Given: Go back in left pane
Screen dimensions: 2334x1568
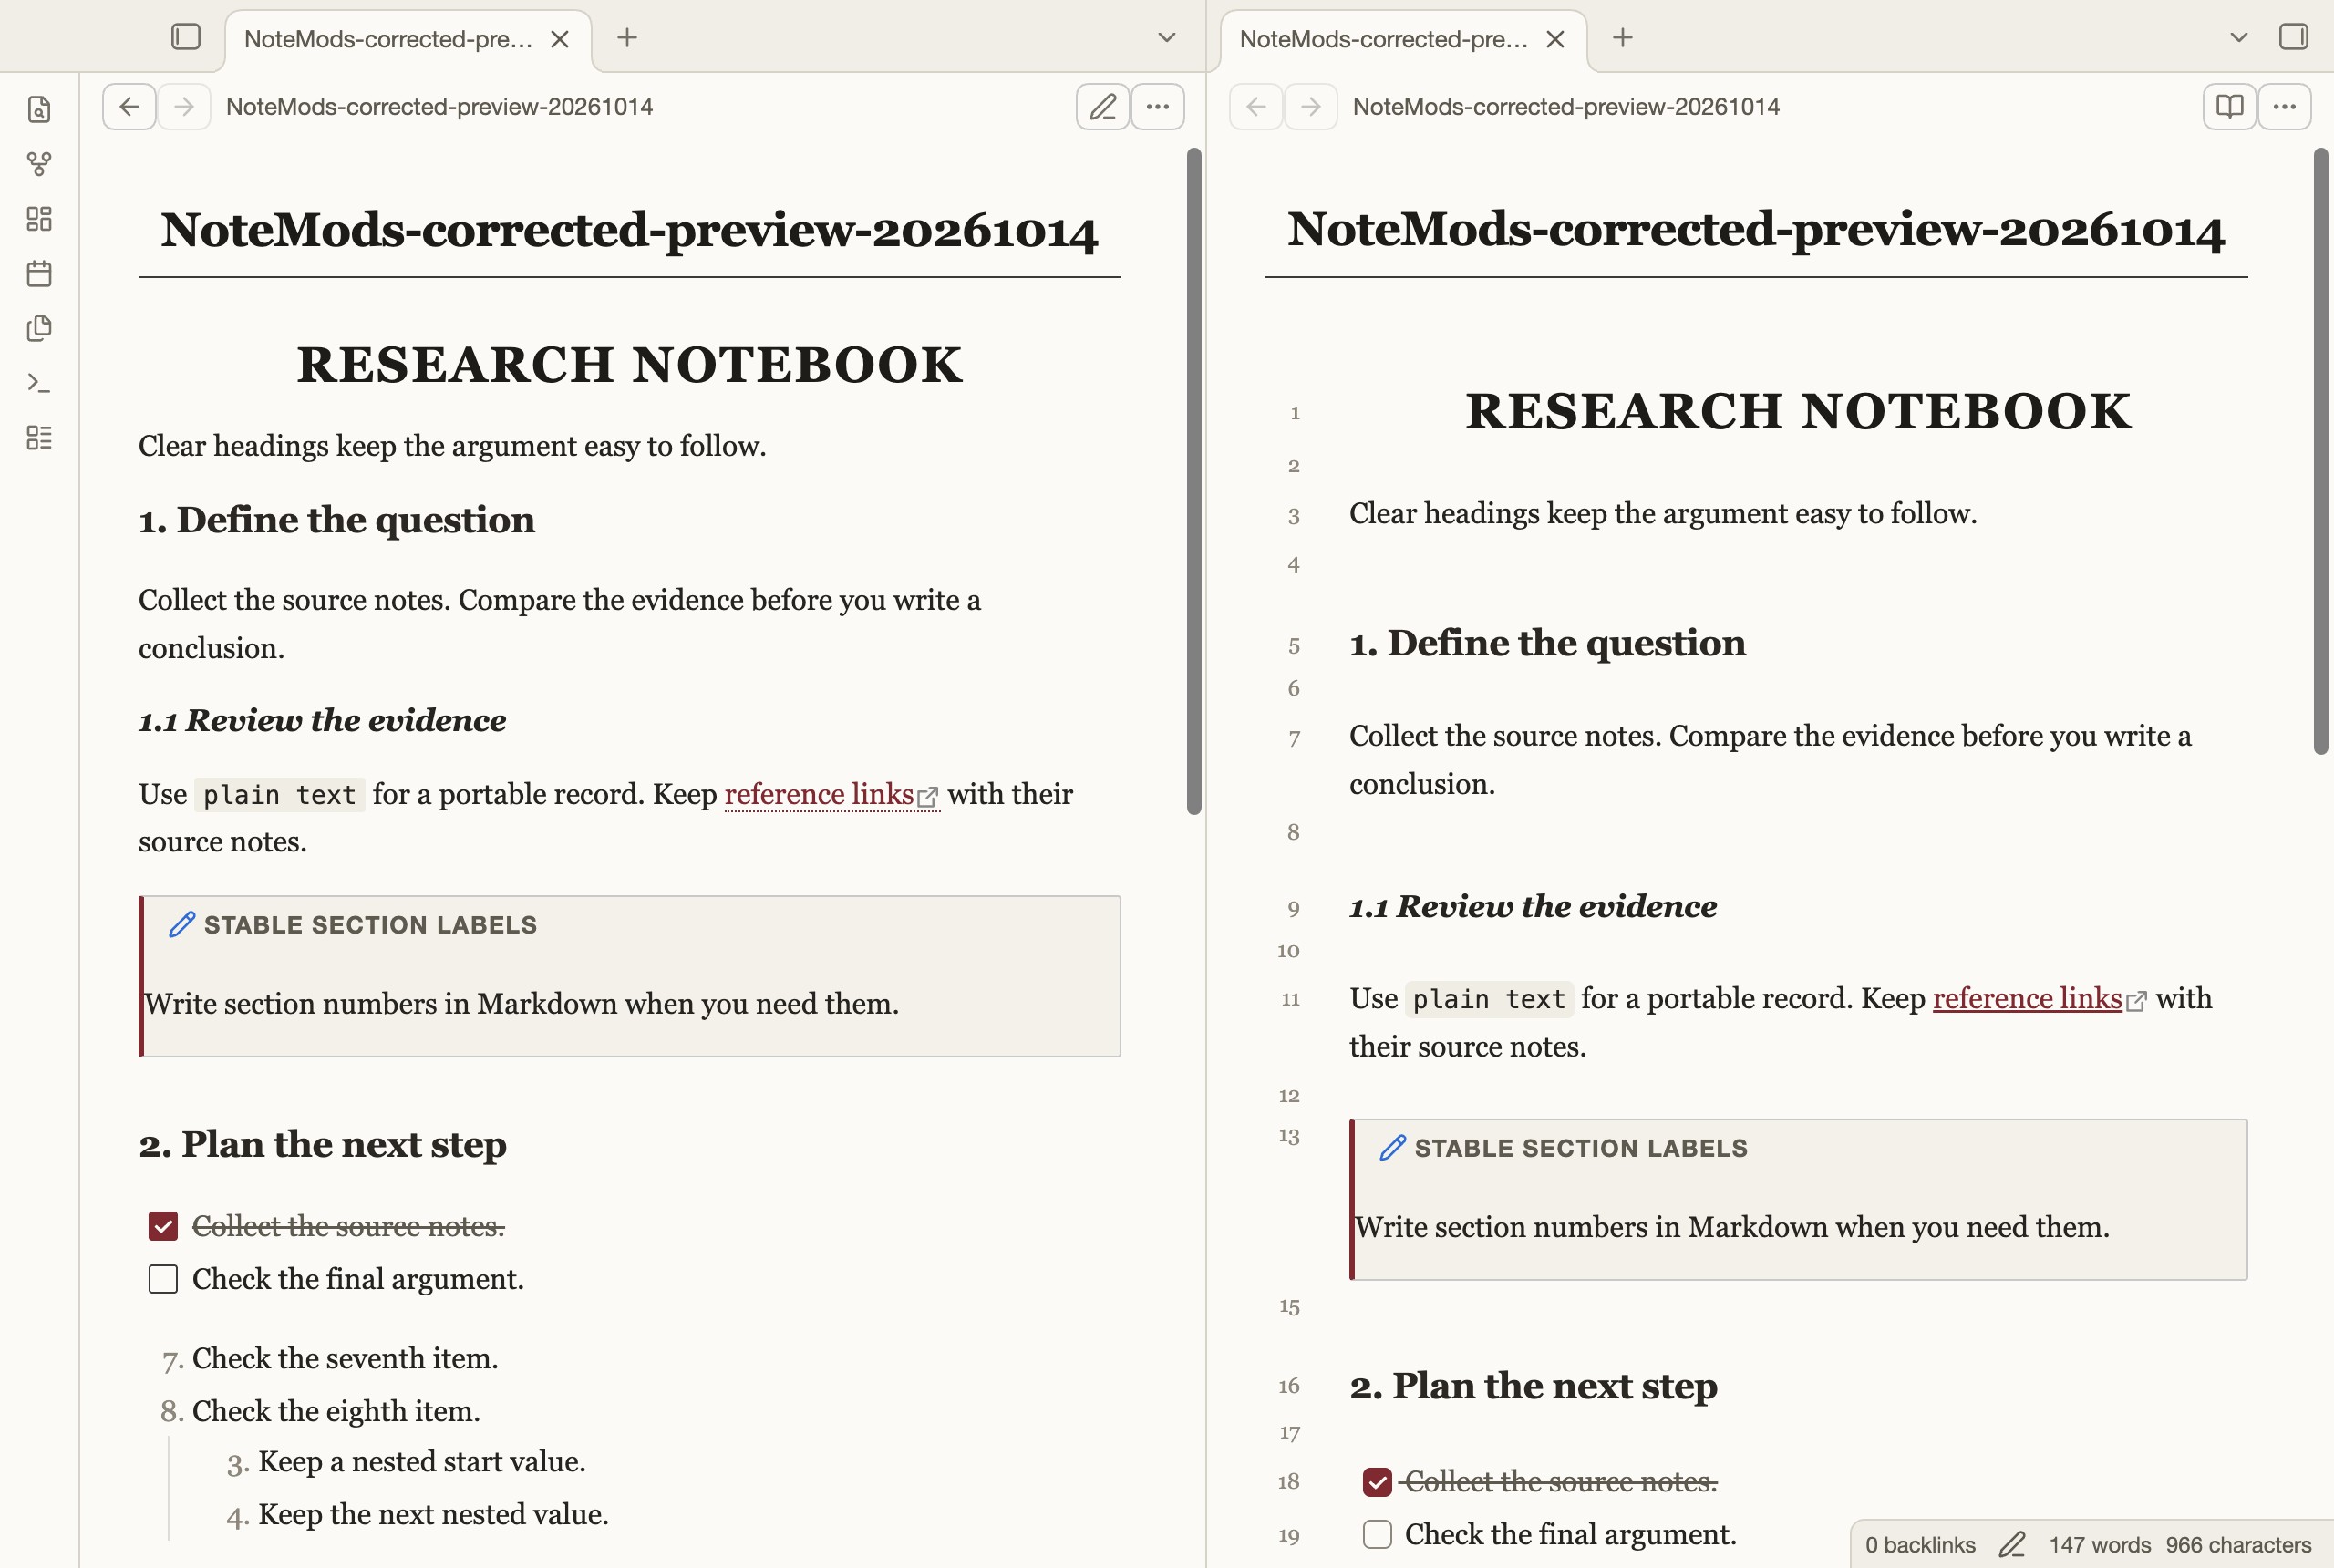Looking at the screenshot, I should click(129, 106).
